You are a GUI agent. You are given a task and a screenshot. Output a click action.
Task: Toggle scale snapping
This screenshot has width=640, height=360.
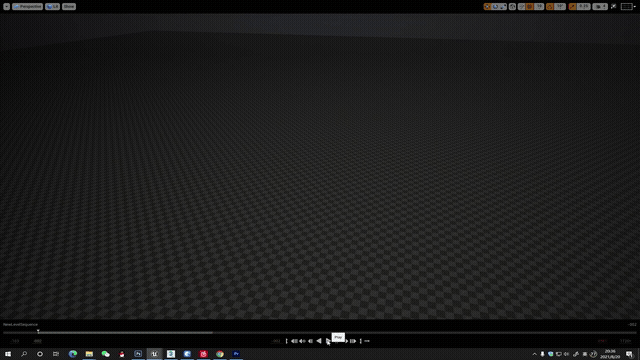click(572, 7)
